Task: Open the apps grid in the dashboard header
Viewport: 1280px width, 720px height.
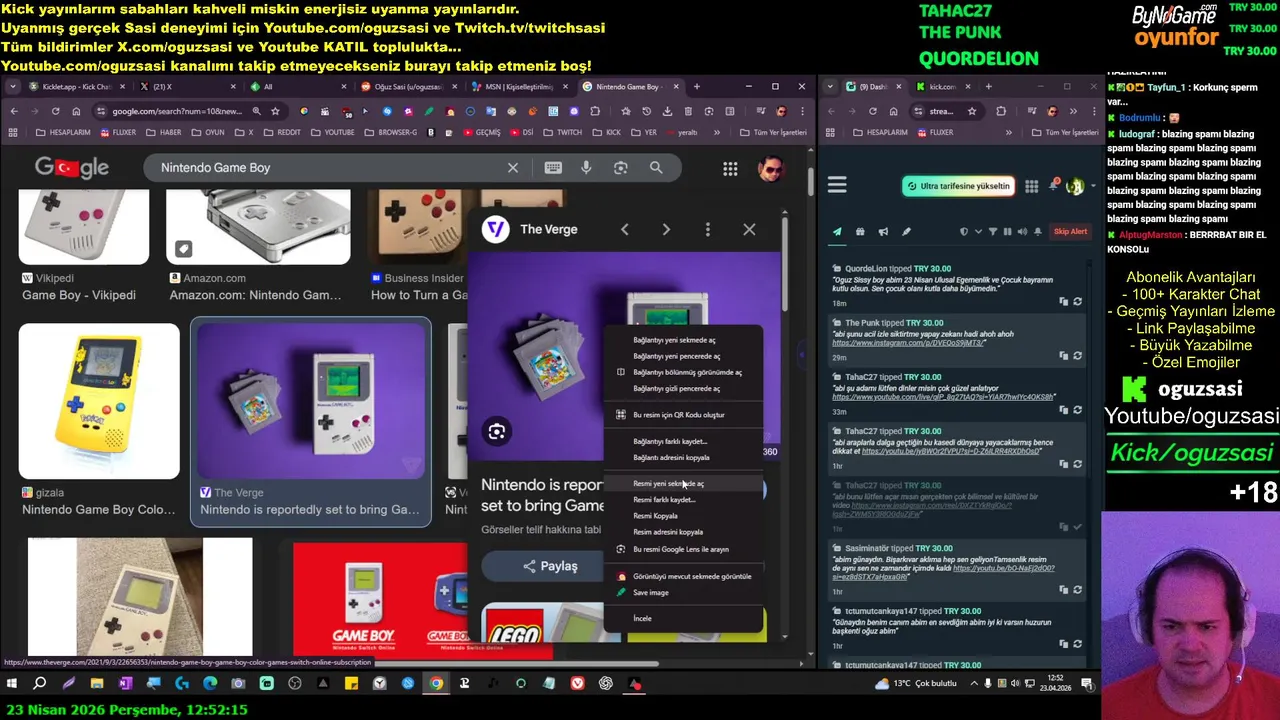Action: point(1031,186)
